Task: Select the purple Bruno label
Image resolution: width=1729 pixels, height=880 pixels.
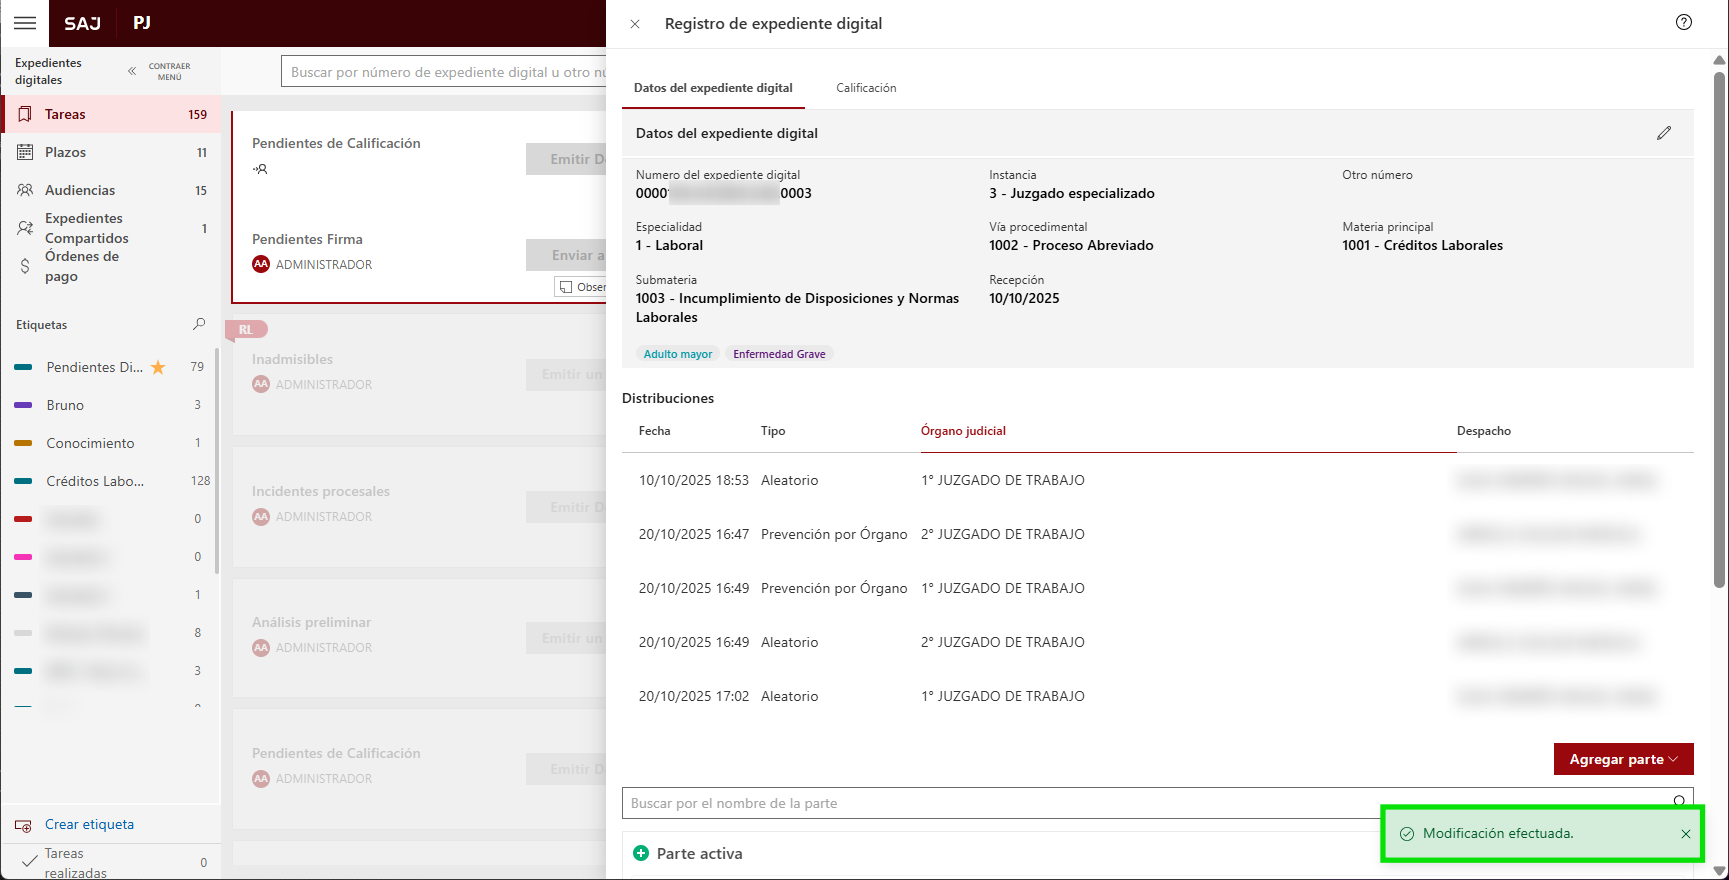Action: coord(65,405)
